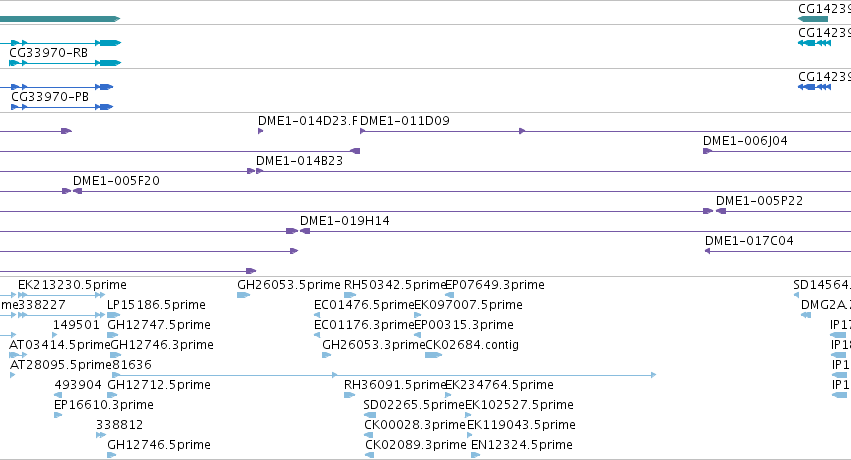Select the EN12324.5prime arrow glyph
The height and width of the screenshot is (460, 851).
coord(475,455)
